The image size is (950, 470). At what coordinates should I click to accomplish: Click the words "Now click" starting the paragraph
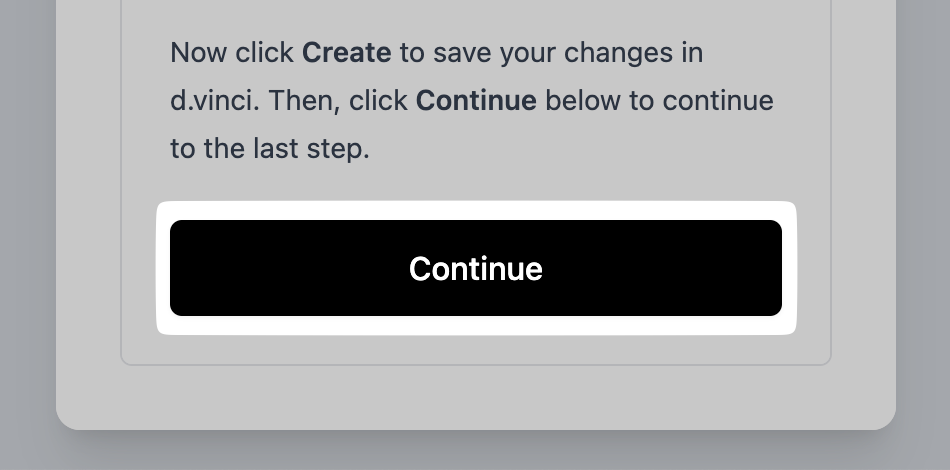(x=232, y=52)
